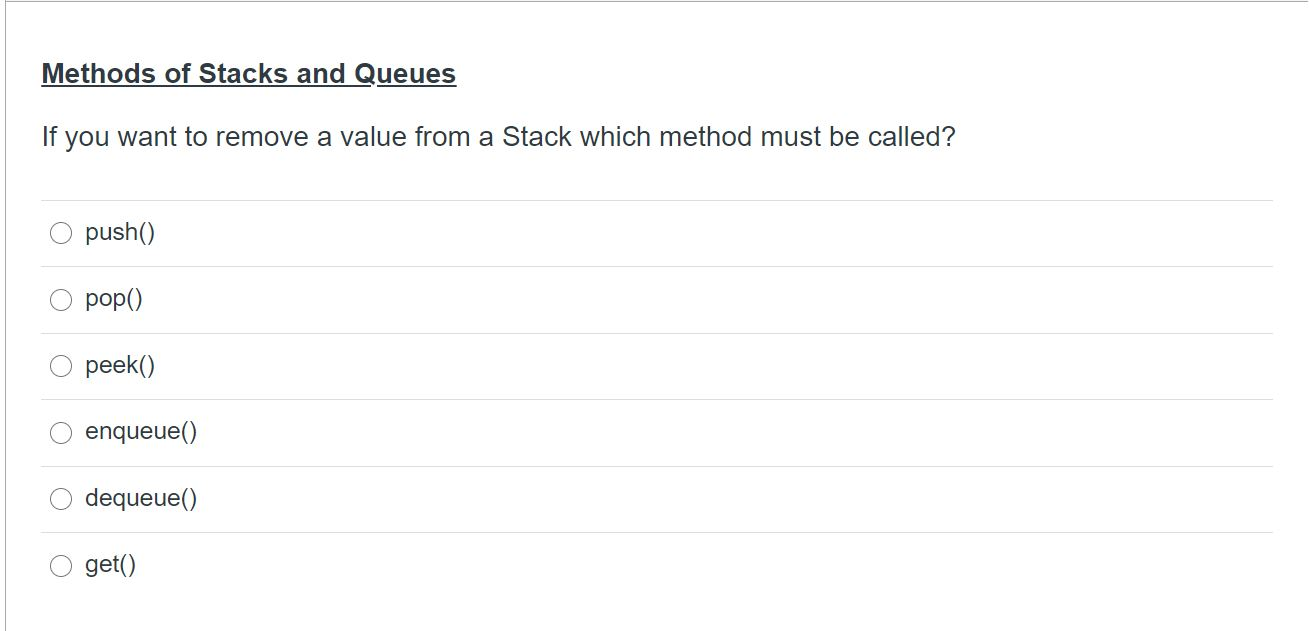Viewport: 1309px width, 631px height.
Task: Select the push() radio button
Action: [x=62, y=233]
